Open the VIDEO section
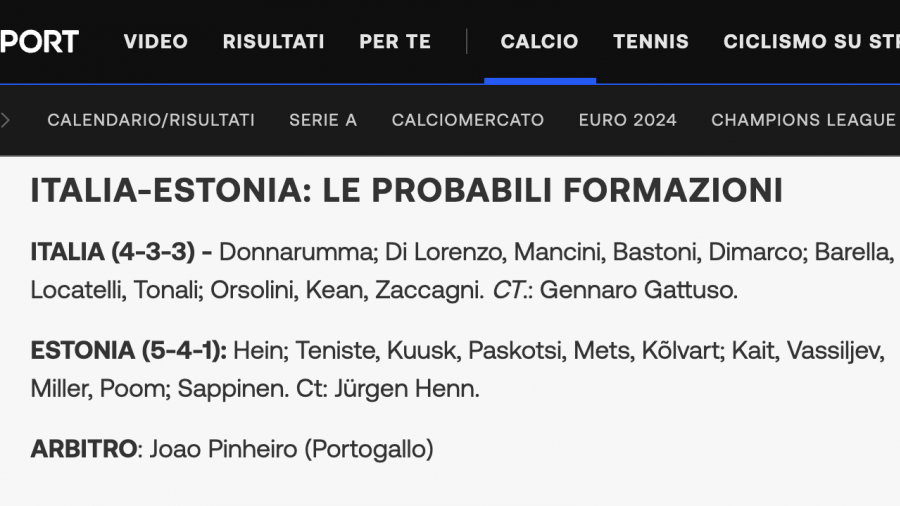 tap(155, 41)
